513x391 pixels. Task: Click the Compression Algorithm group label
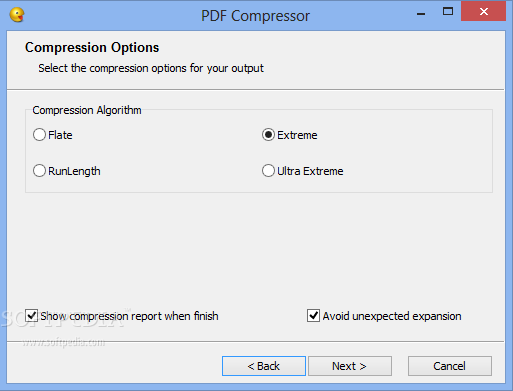[87, 110]
